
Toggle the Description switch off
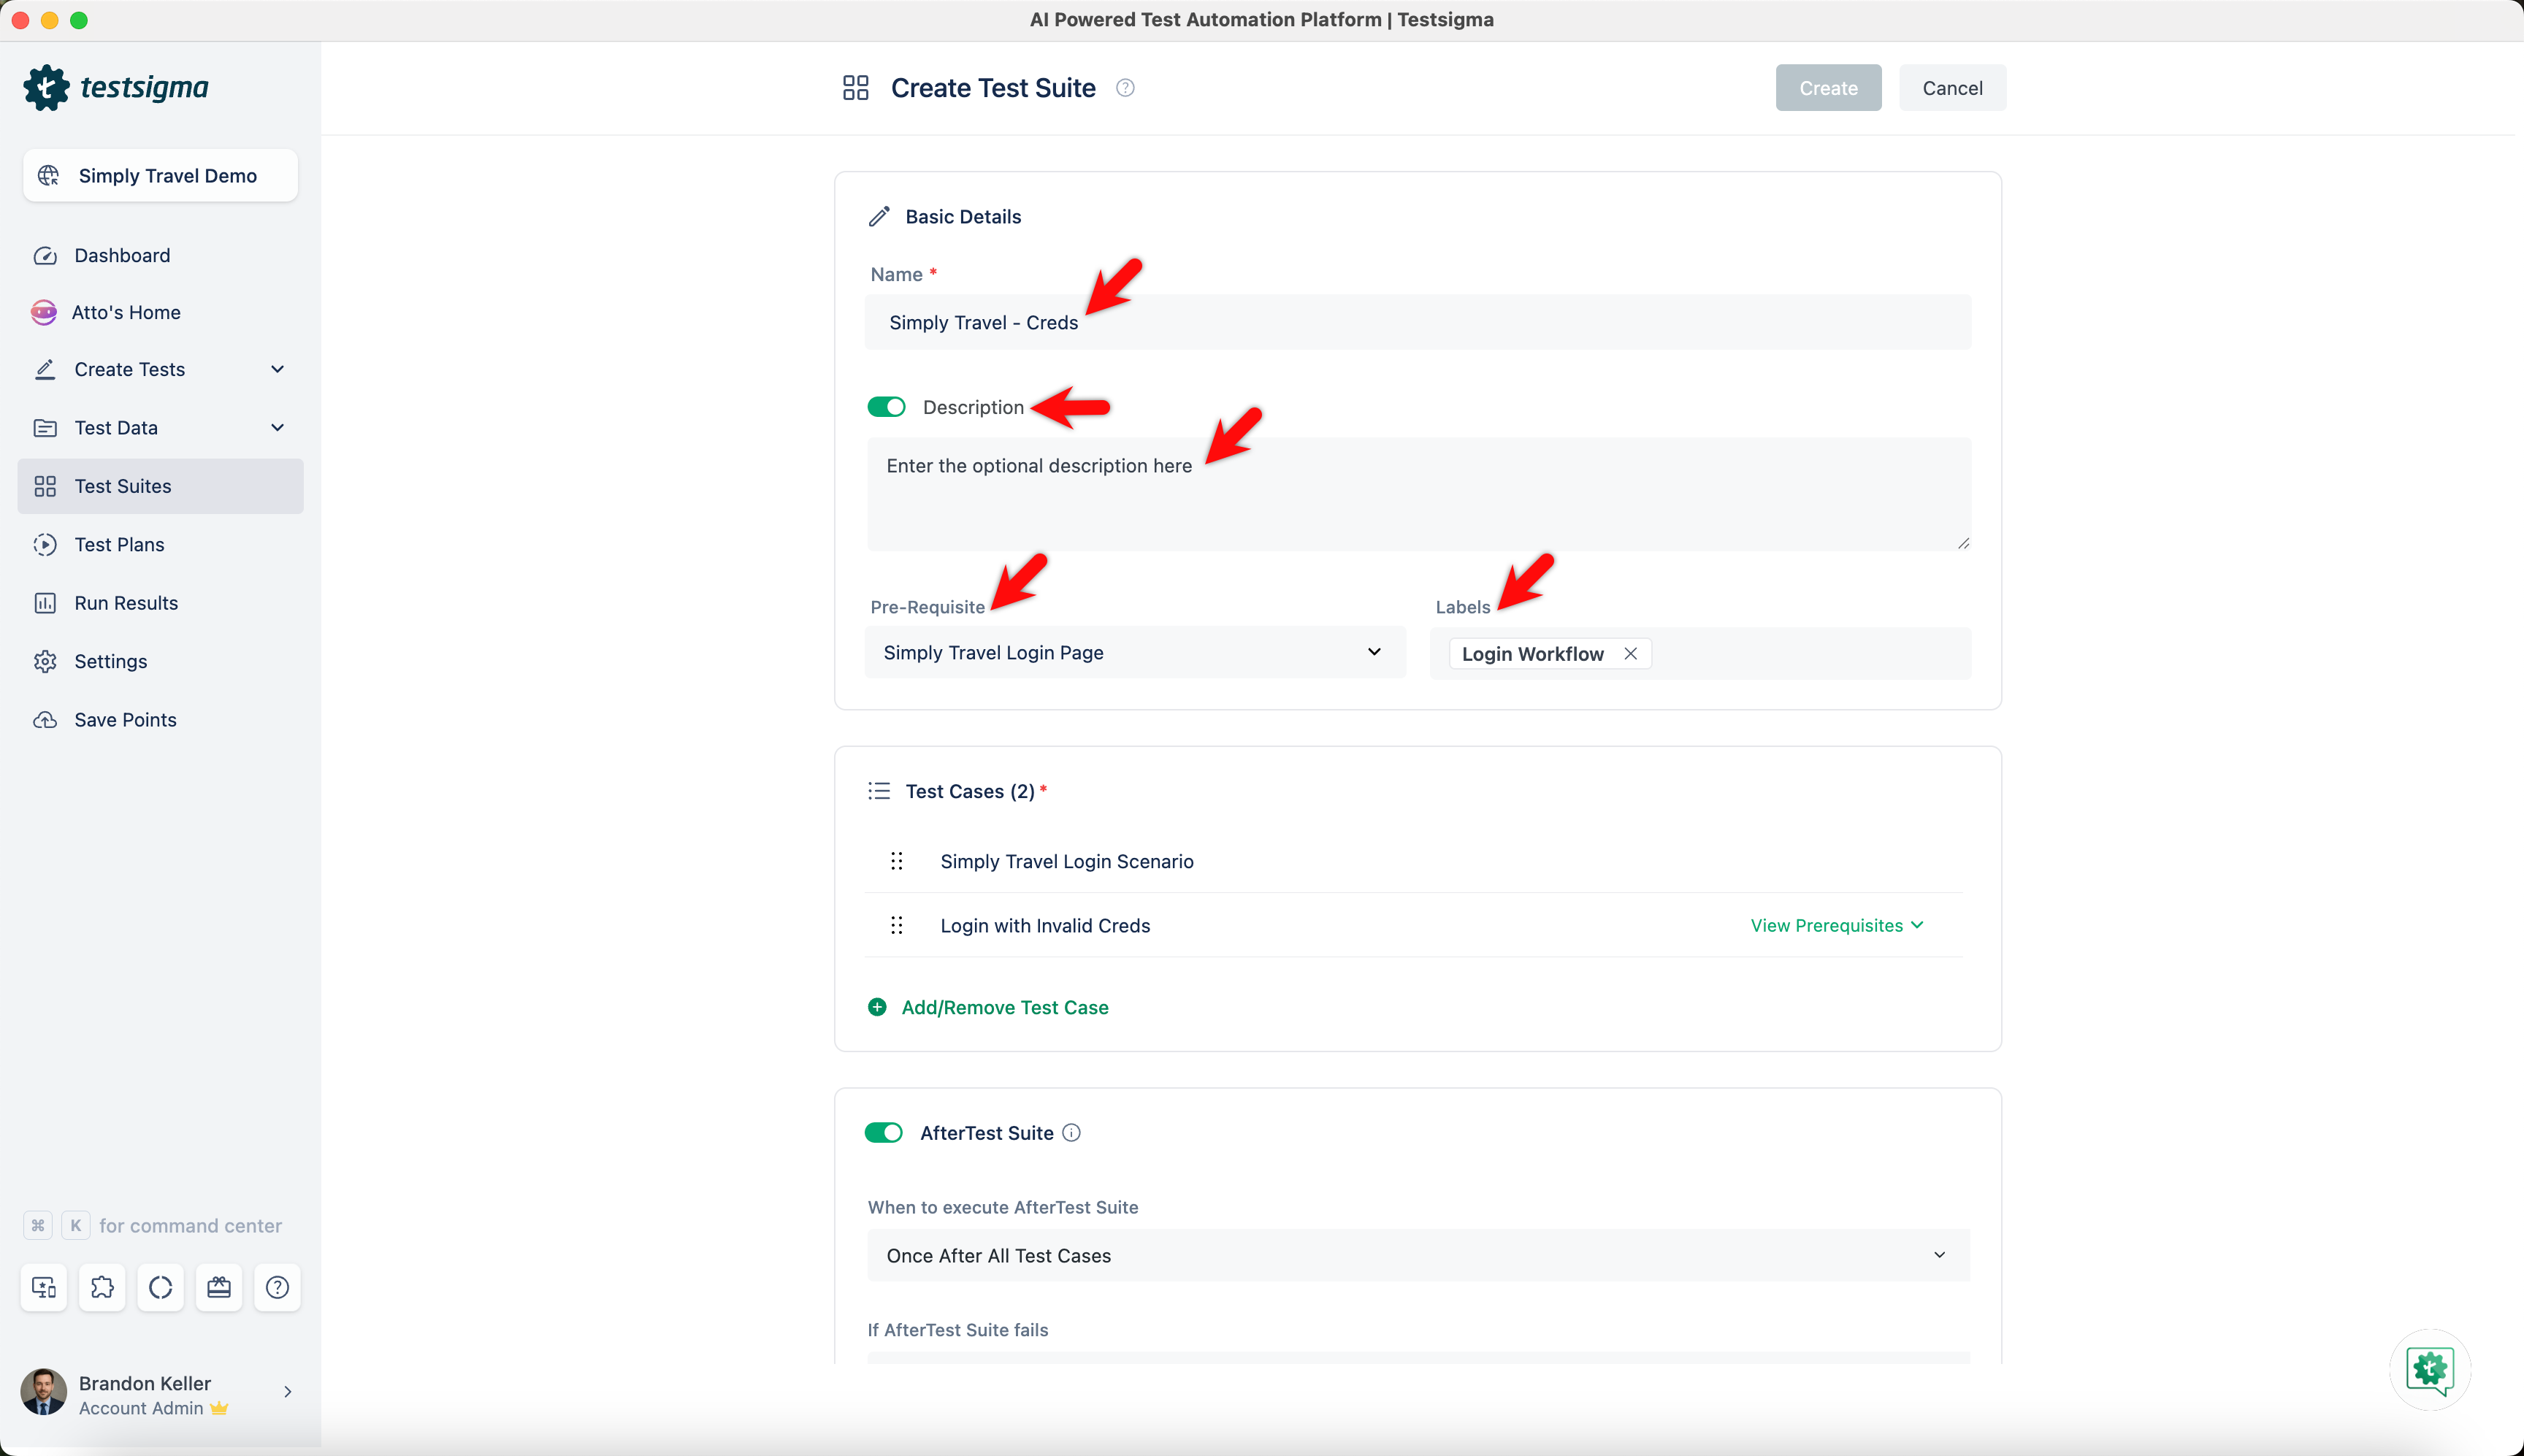(x=886, y=407)
